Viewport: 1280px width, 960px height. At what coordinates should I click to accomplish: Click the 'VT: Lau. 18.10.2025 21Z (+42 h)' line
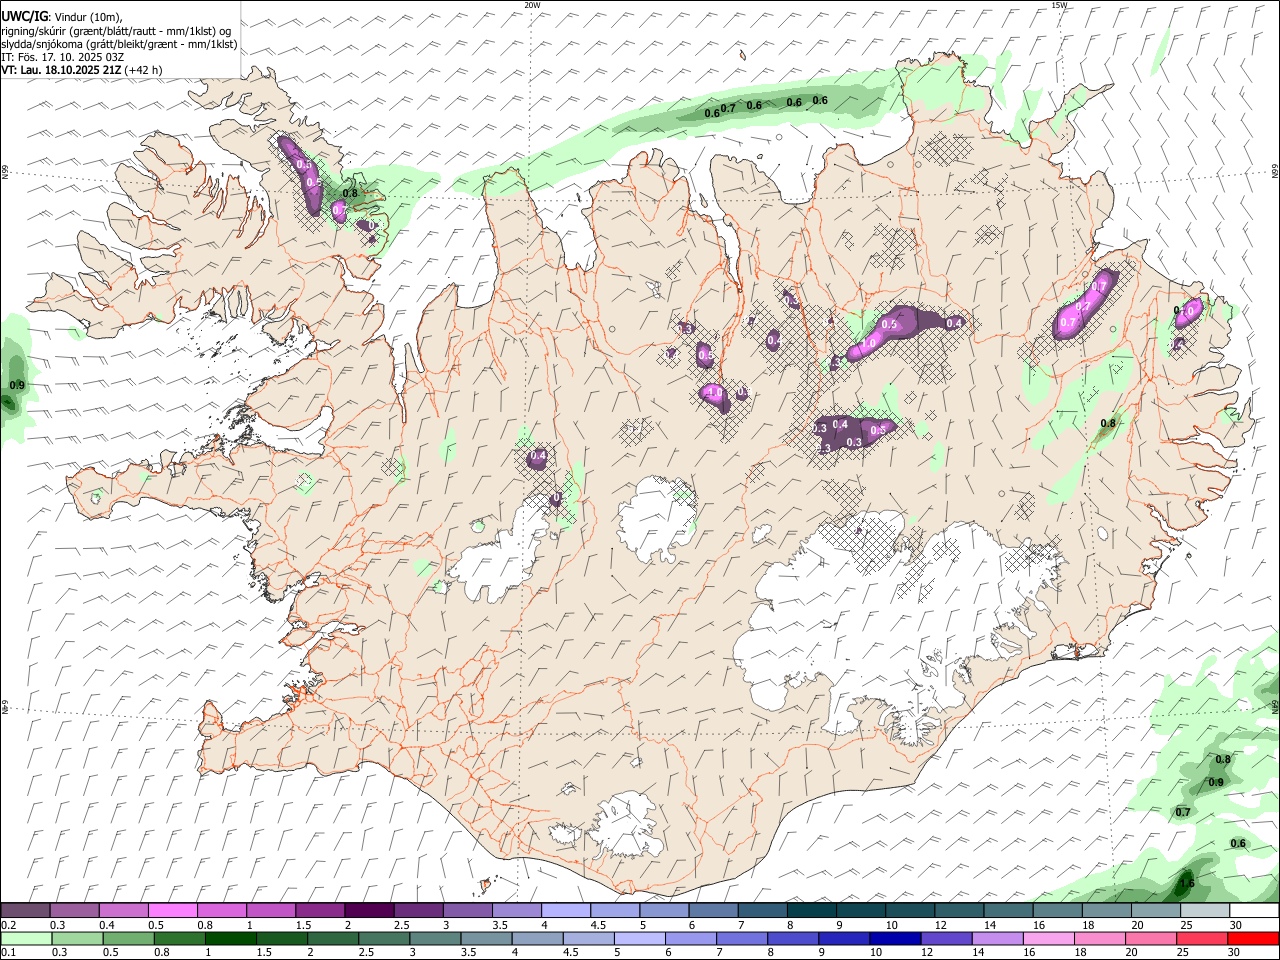tap(82, 70)
